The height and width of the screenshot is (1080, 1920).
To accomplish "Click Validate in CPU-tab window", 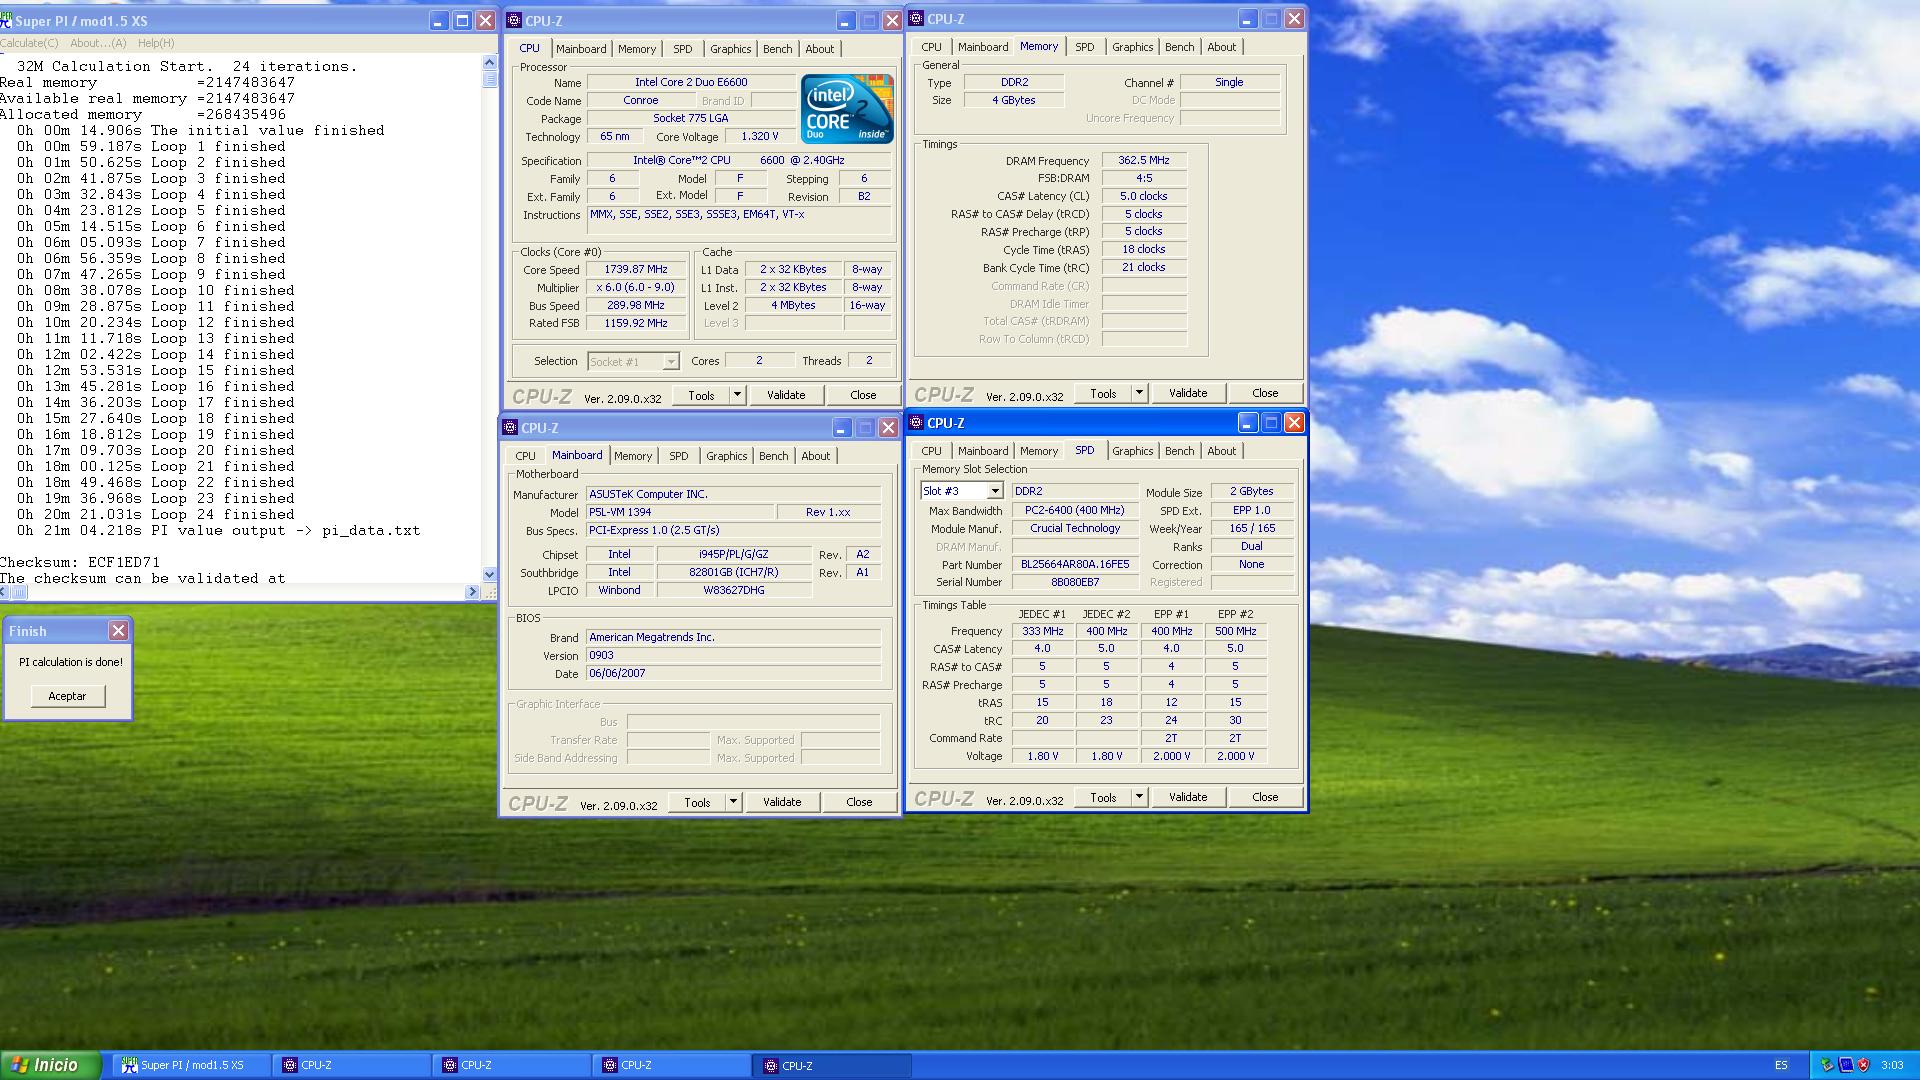I will click(786, 395).
